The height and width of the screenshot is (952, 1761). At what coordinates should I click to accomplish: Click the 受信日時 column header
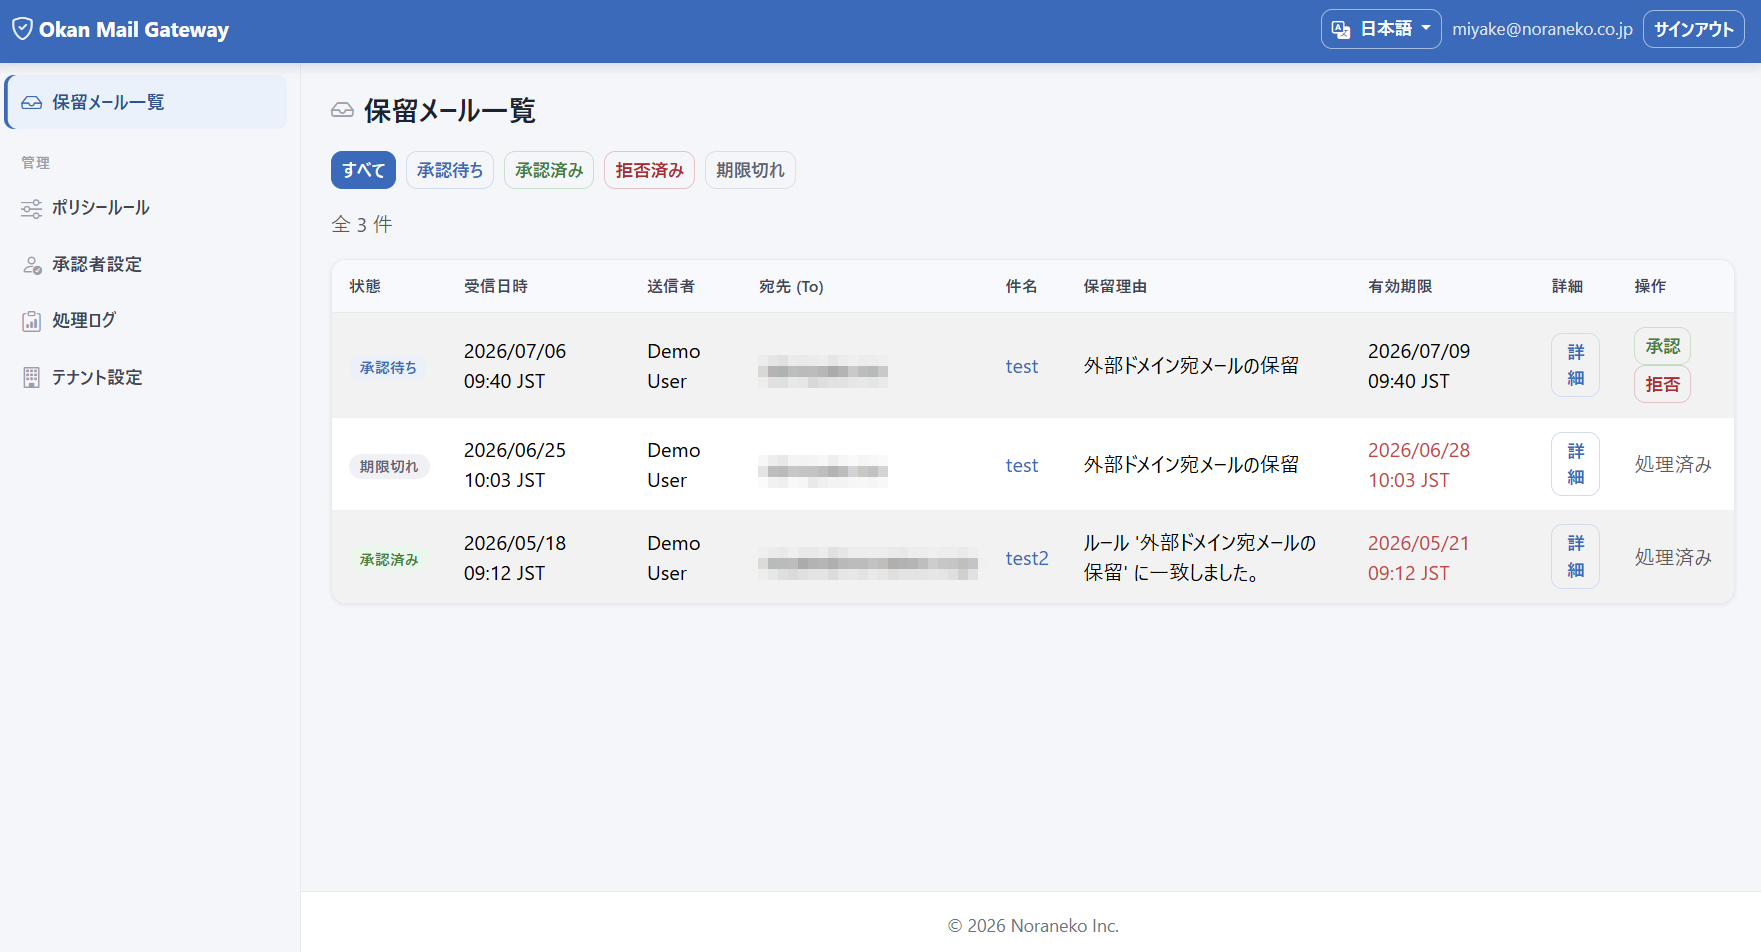tap(496, 286)
